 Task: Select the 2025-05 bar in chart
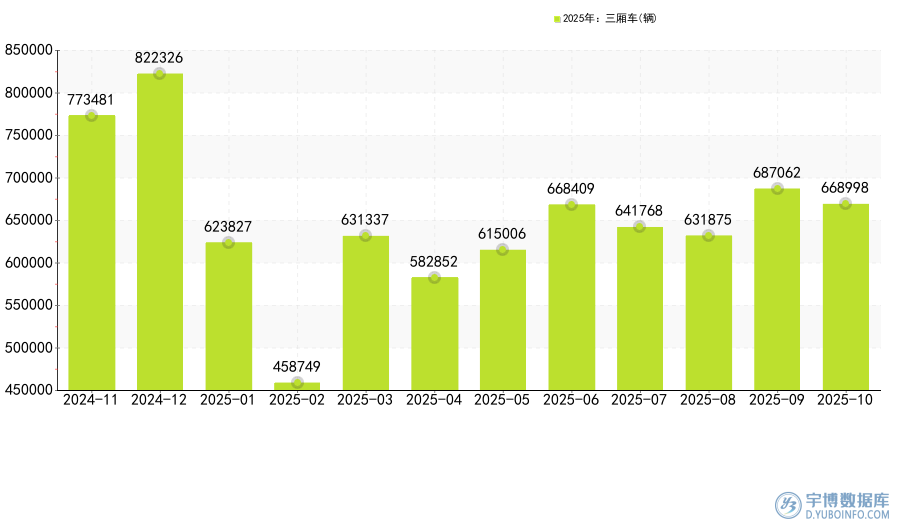pos(503,320)
